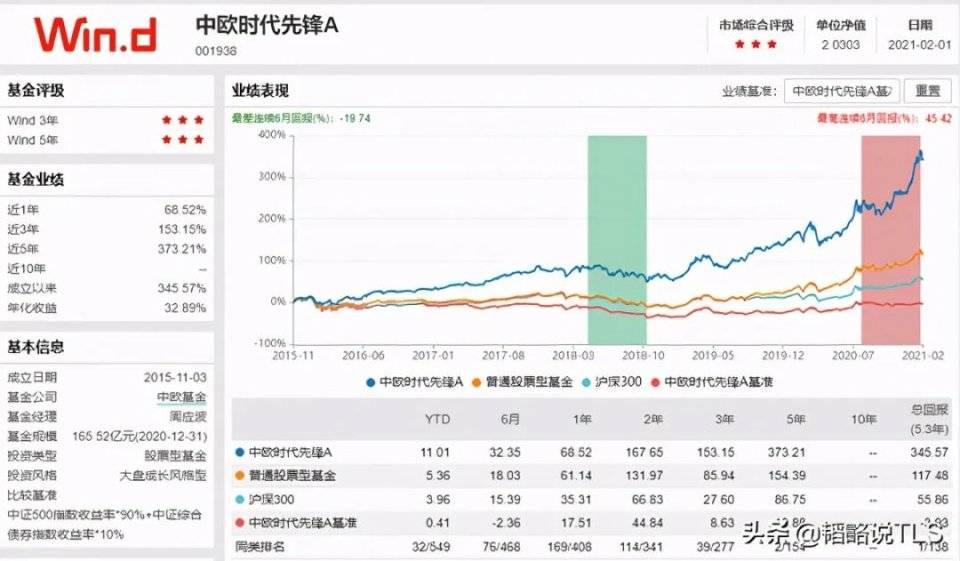Click the red max gain highlighted region
The width and height of the screenshot is (960, 561).
point(891,240)
